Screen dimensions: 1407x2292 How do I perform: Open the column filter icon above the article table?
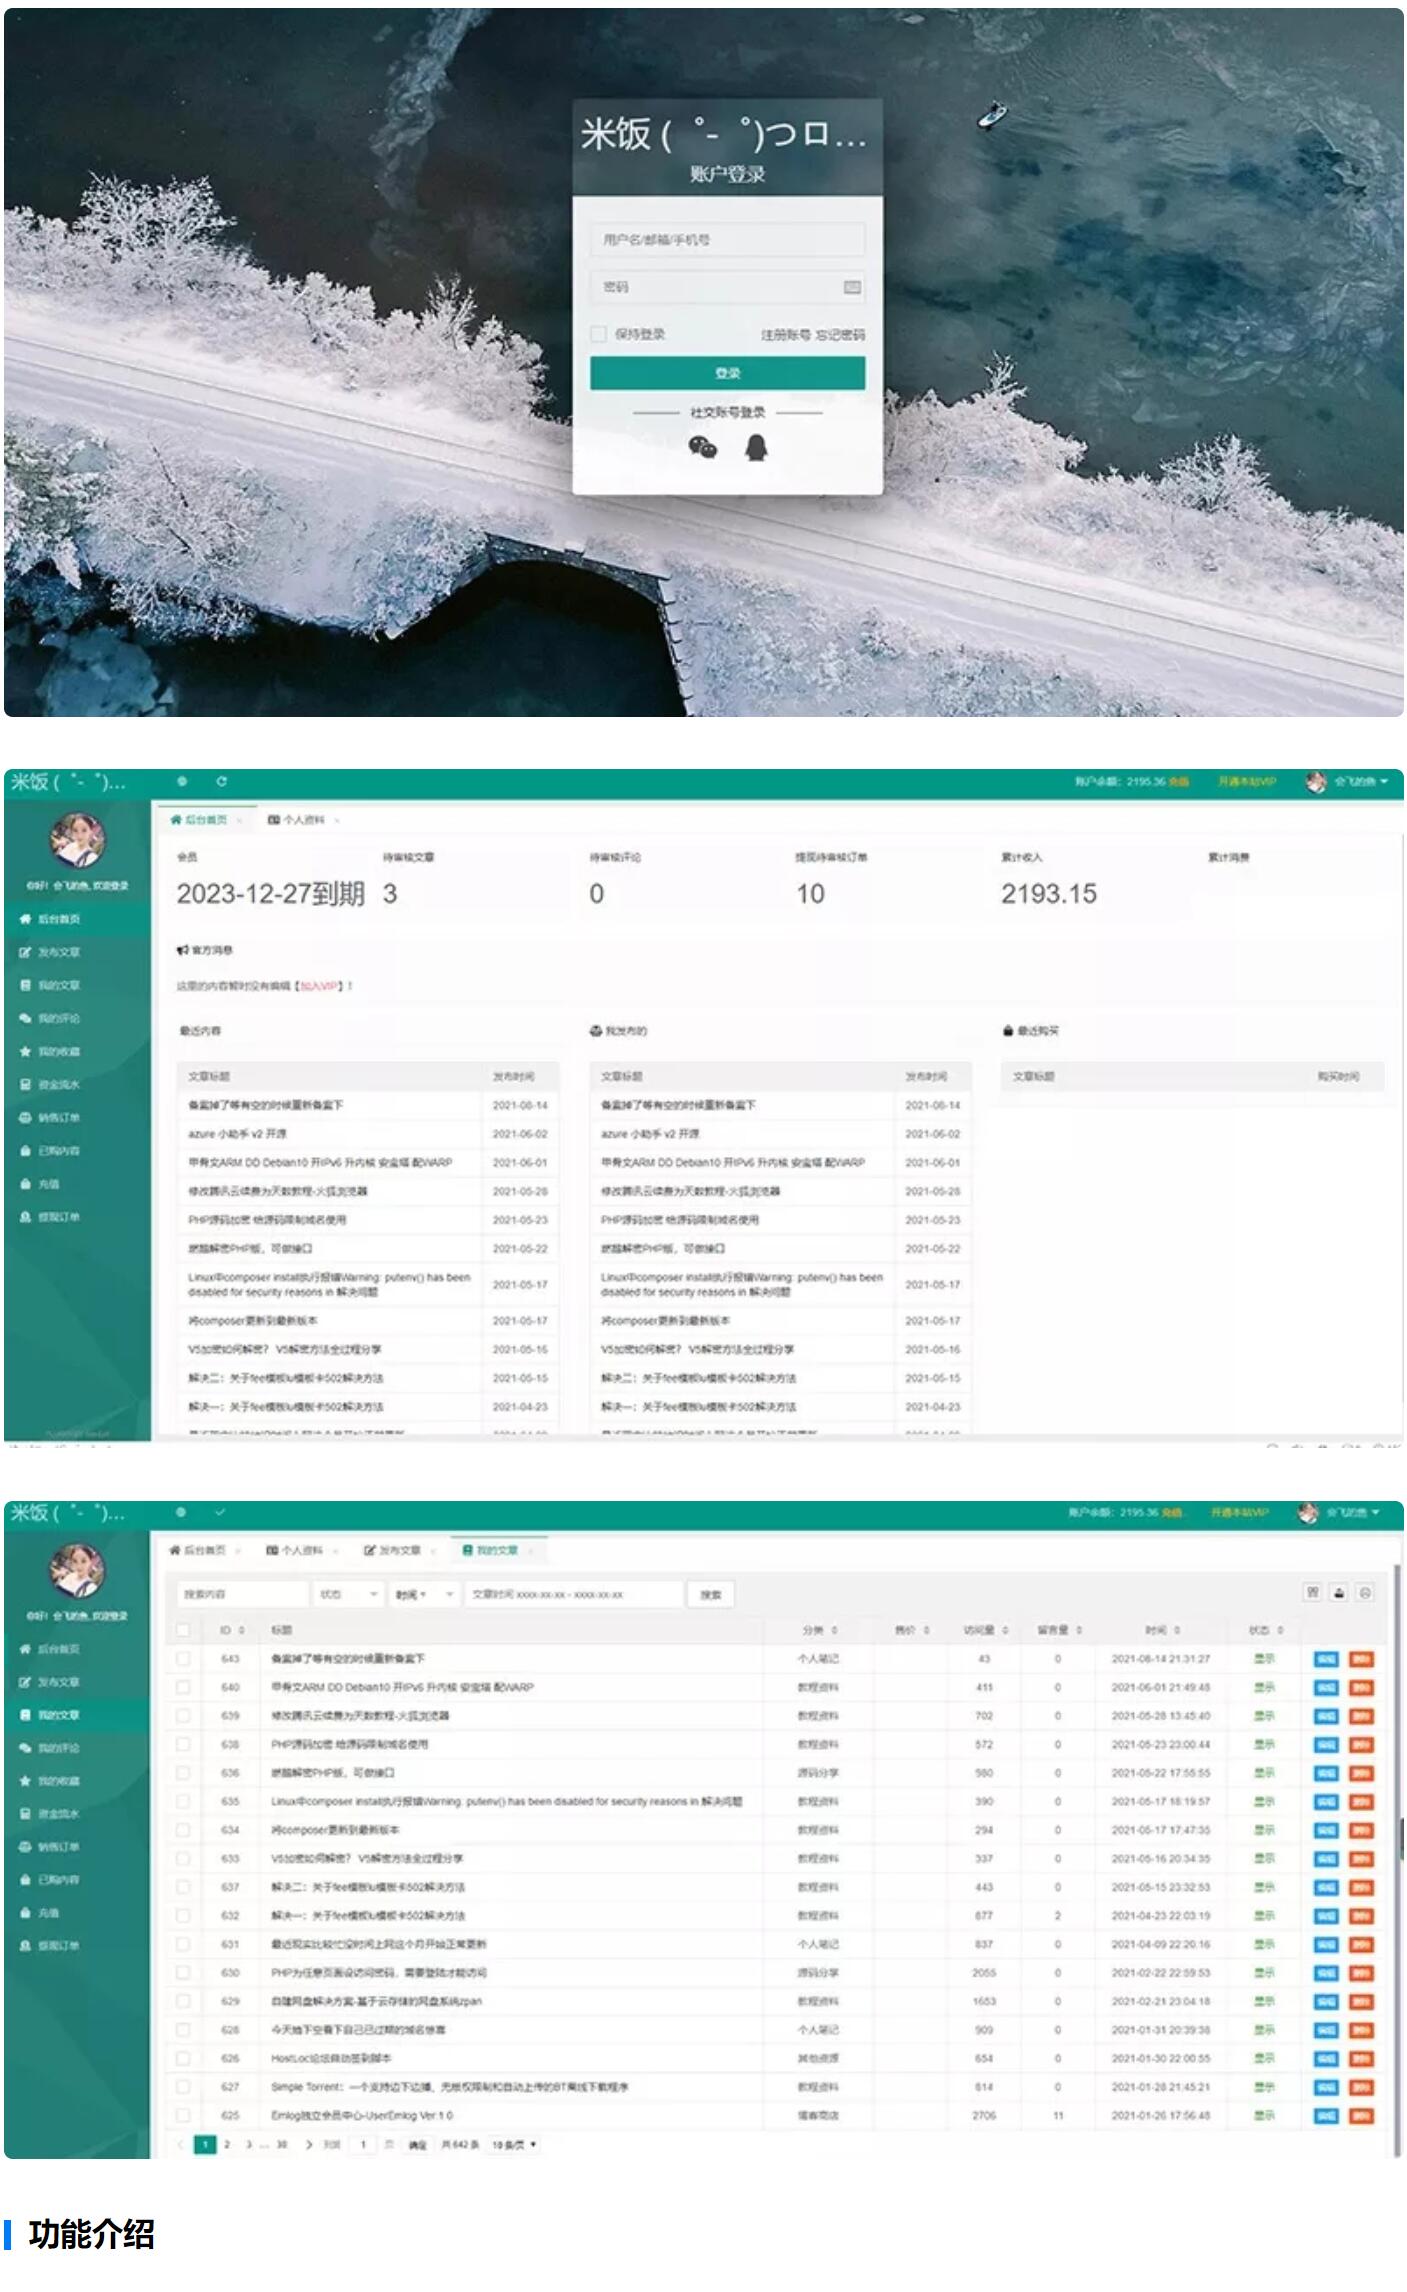pos(1312,1593)
